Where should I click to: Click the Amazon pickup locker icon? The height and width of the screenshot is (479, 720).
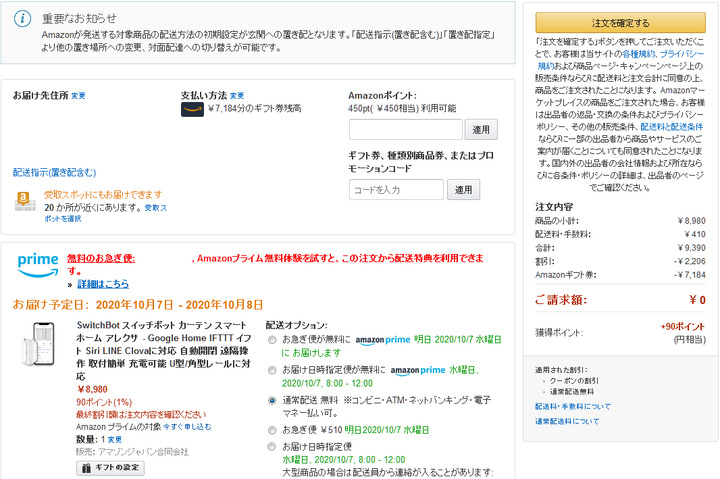coord(25,200)
